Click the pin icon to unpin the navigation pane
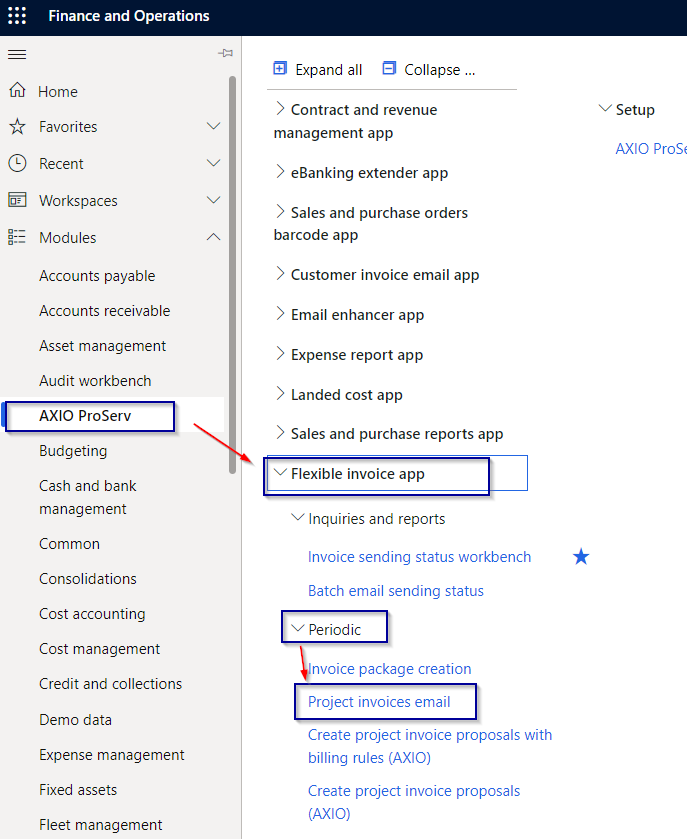 pyautogui.click(x=225, y=53)
